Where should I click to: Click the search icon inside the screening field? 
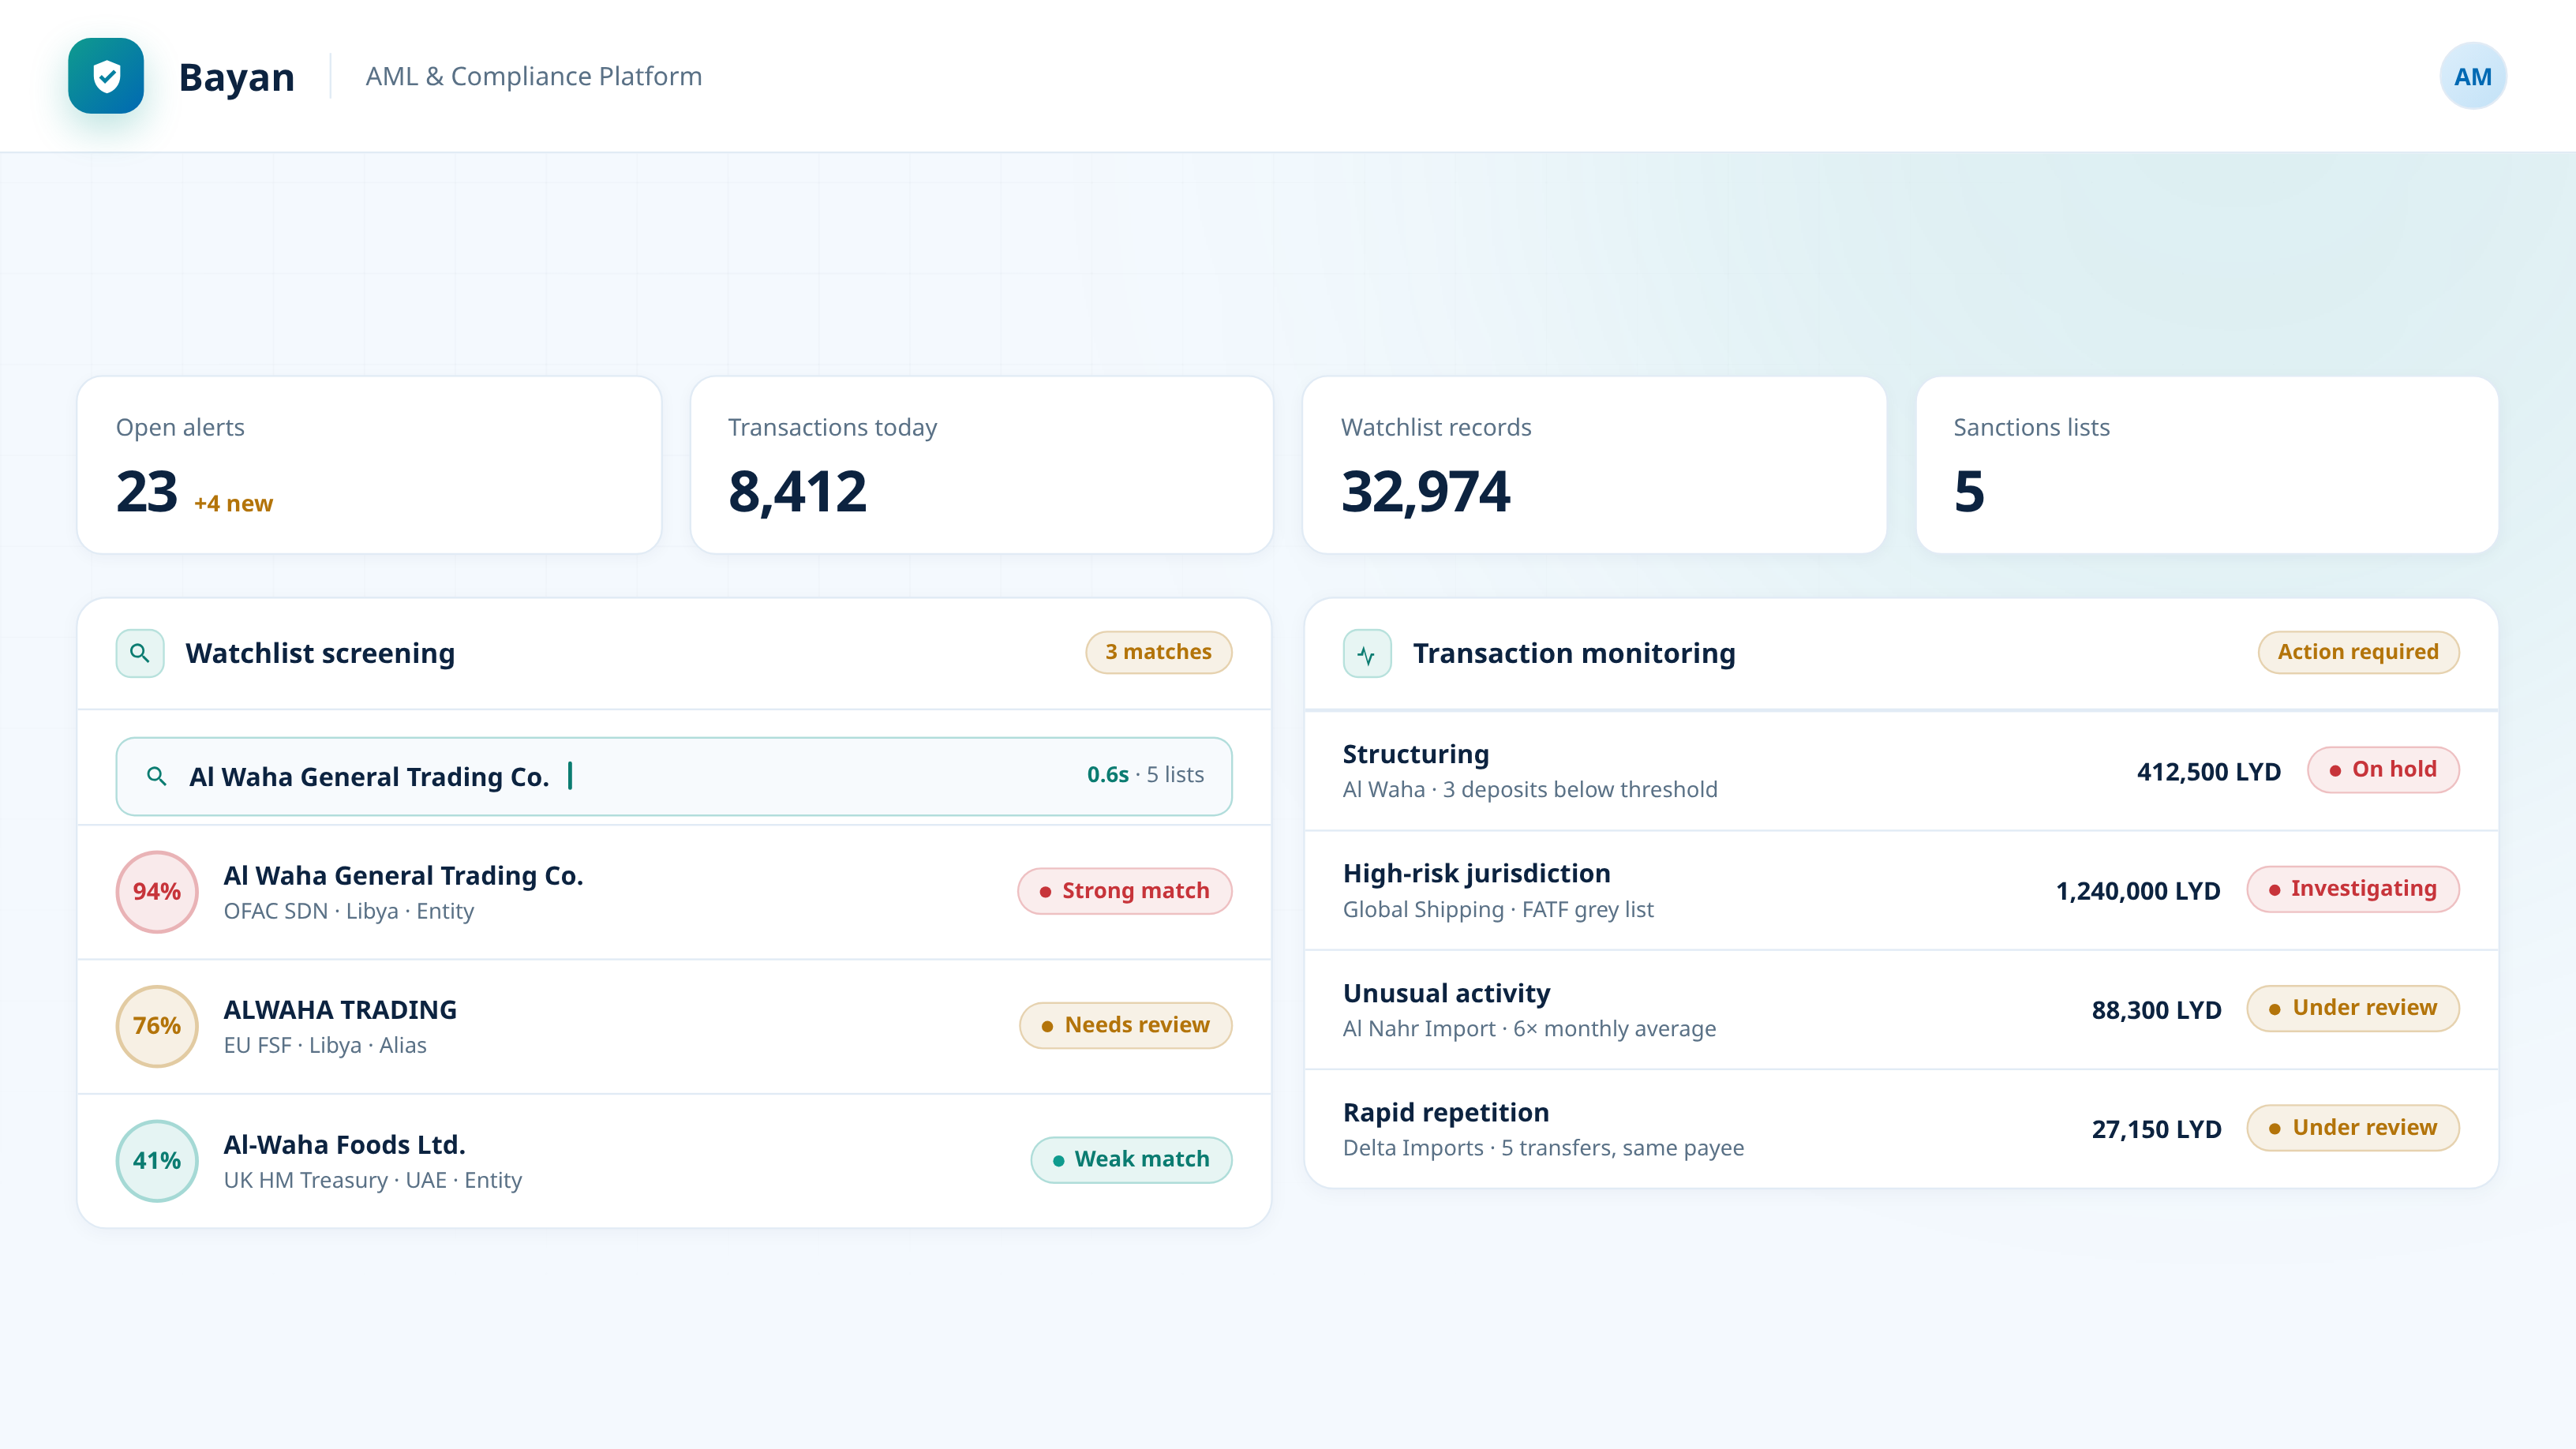pyautogui.click(x=156, y=776)
